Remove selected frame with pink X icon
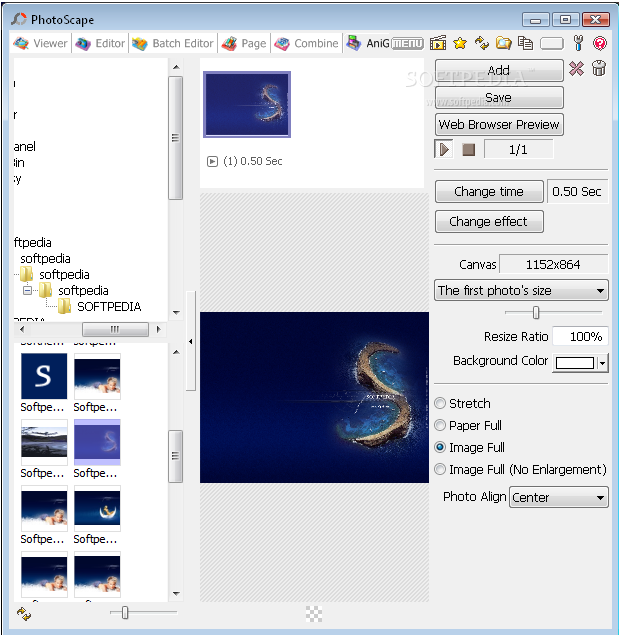 (576, 69)
